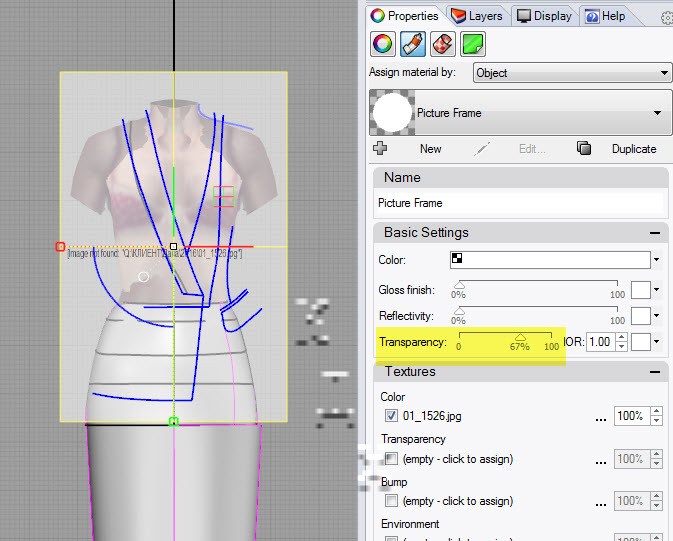Screen dimensions: 673x541
Task: Click the white gumball center square handle
Action: pyautogui.click(x=173, y=246)
